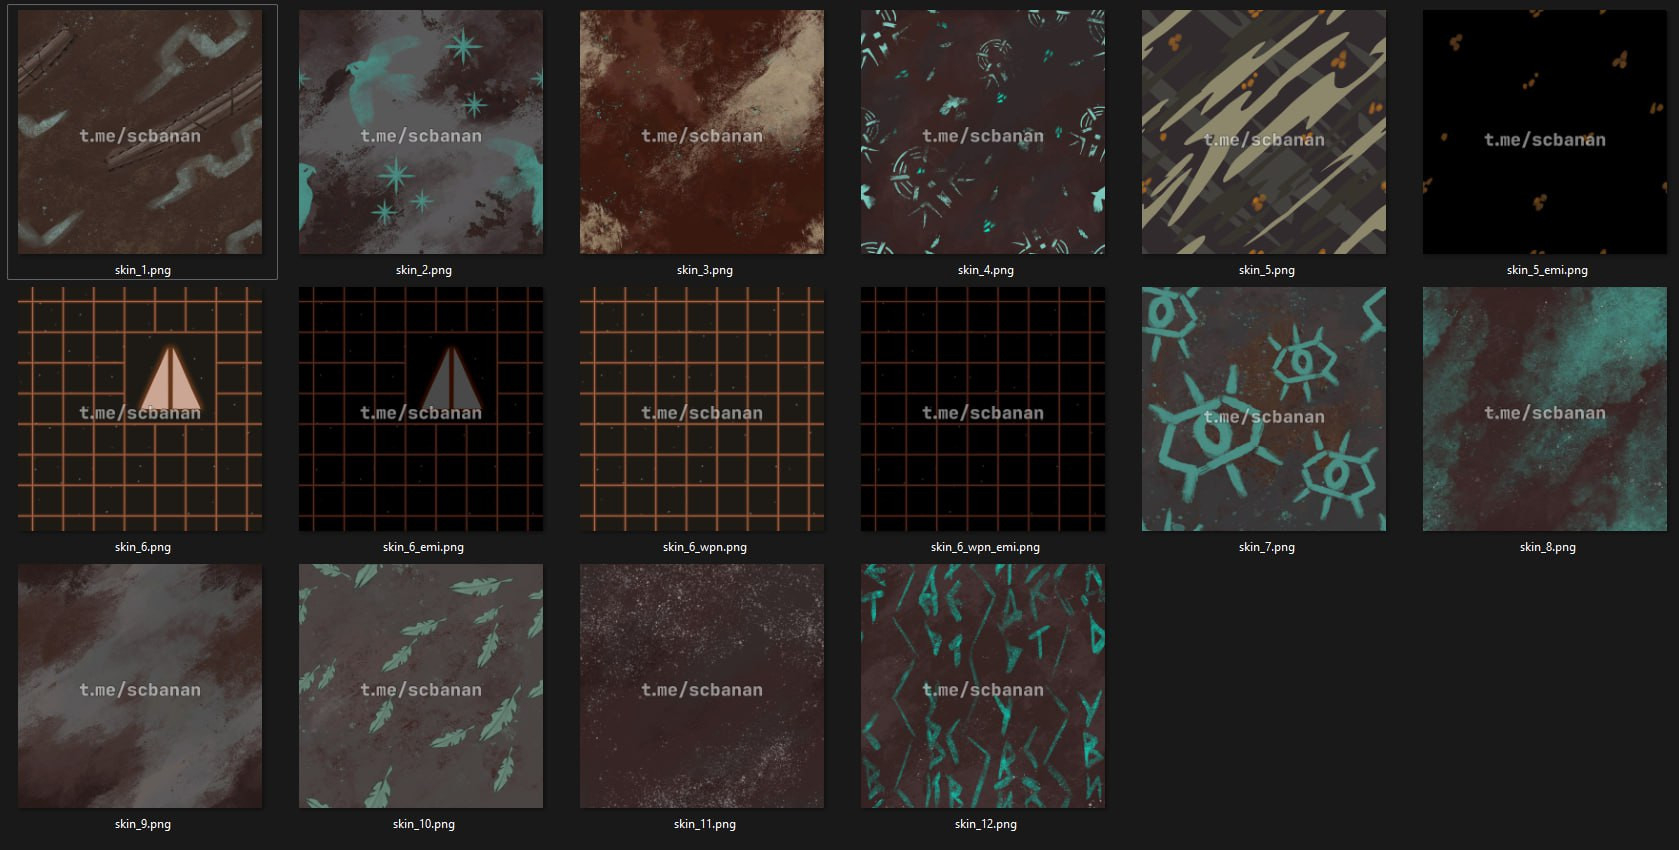This screenshot has height=850, width=1679.
Task: Click the skin_9.png file name
Action: (143, 824)
